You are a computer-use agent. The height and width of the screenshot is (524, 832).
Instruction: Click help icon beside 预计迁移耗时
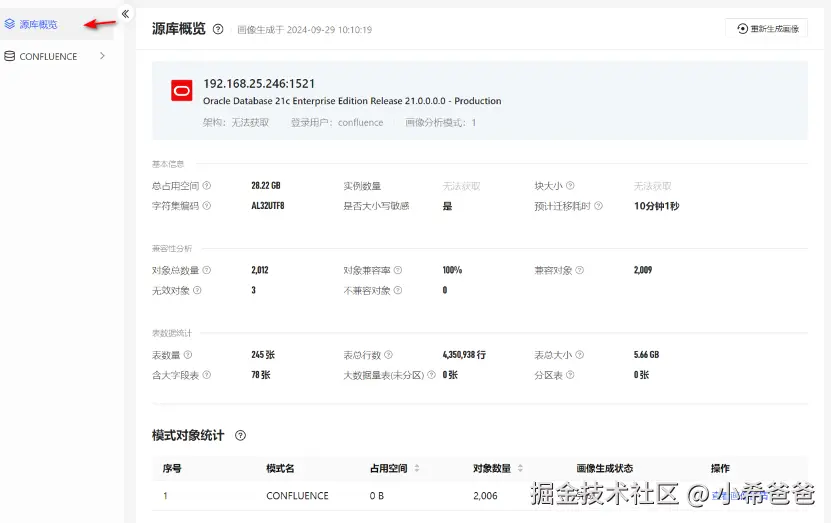tap(598, 206)
